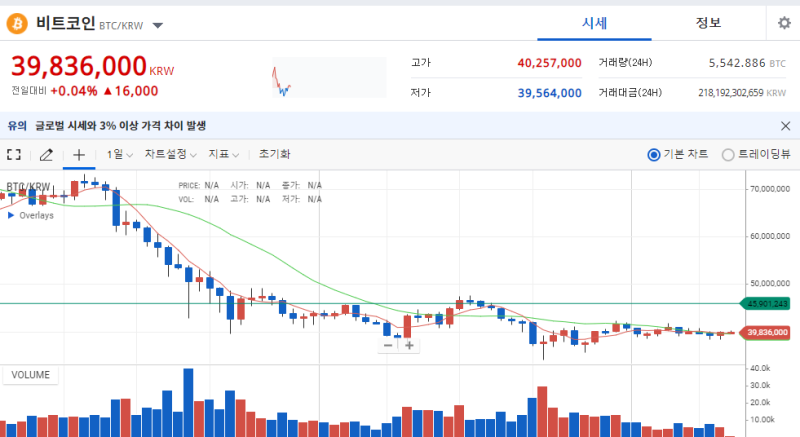Expand the Overlays disclosure triangle

click(11, 215)
